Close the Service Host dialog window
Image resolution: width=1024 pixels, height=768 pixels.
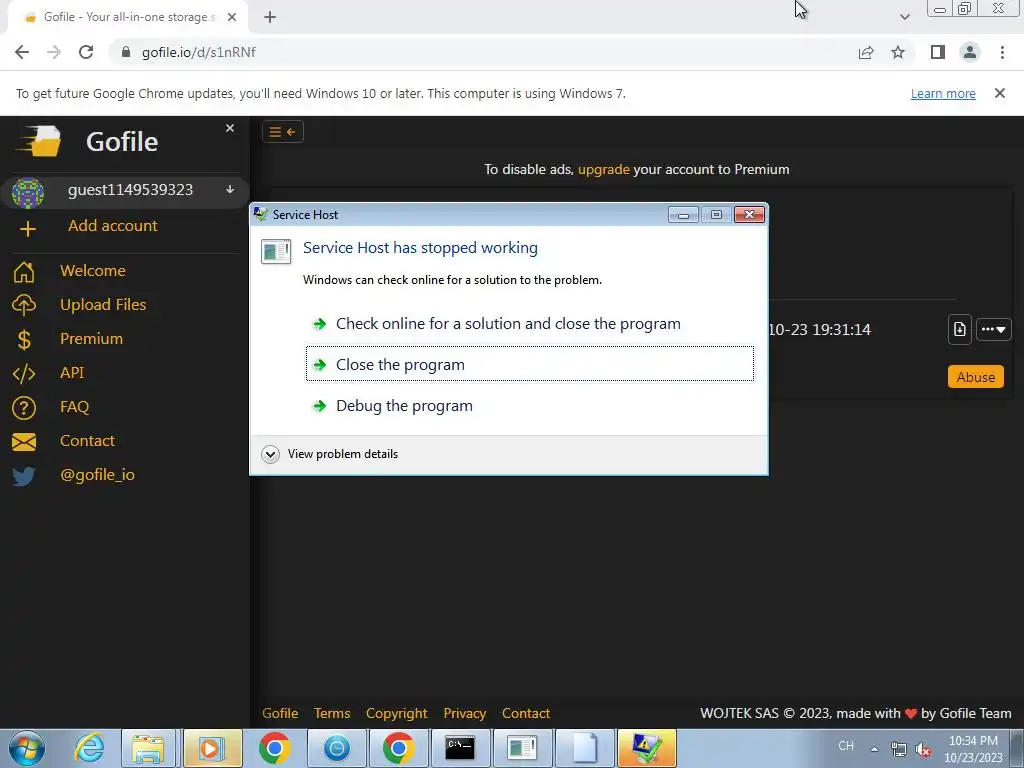749,214
